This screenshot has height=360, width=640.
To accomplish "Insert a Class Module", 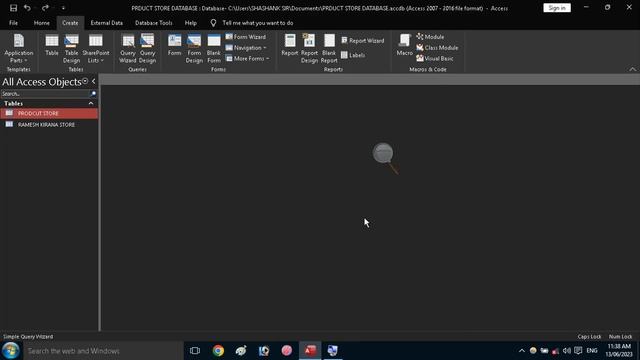I will [x=437, y=48].
